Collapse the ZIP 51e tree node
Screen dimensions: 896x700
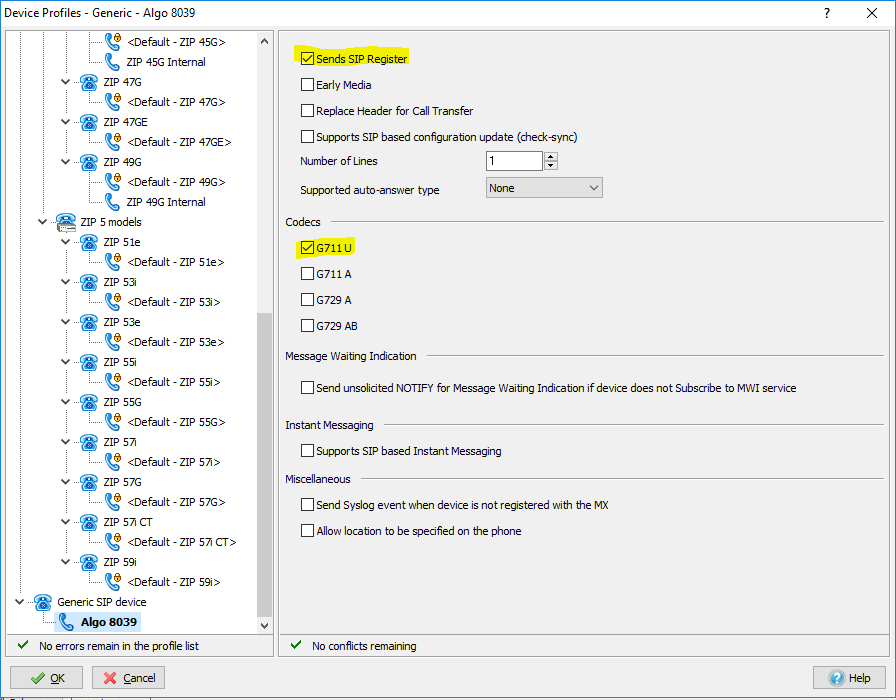(66, 242)
